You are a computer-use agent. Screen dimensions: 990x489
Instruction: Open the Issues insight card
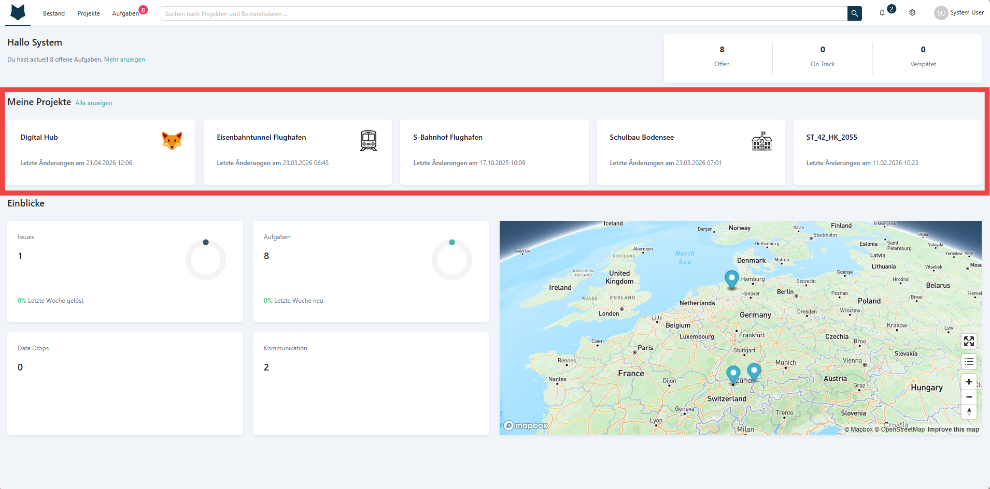(125, 272)
